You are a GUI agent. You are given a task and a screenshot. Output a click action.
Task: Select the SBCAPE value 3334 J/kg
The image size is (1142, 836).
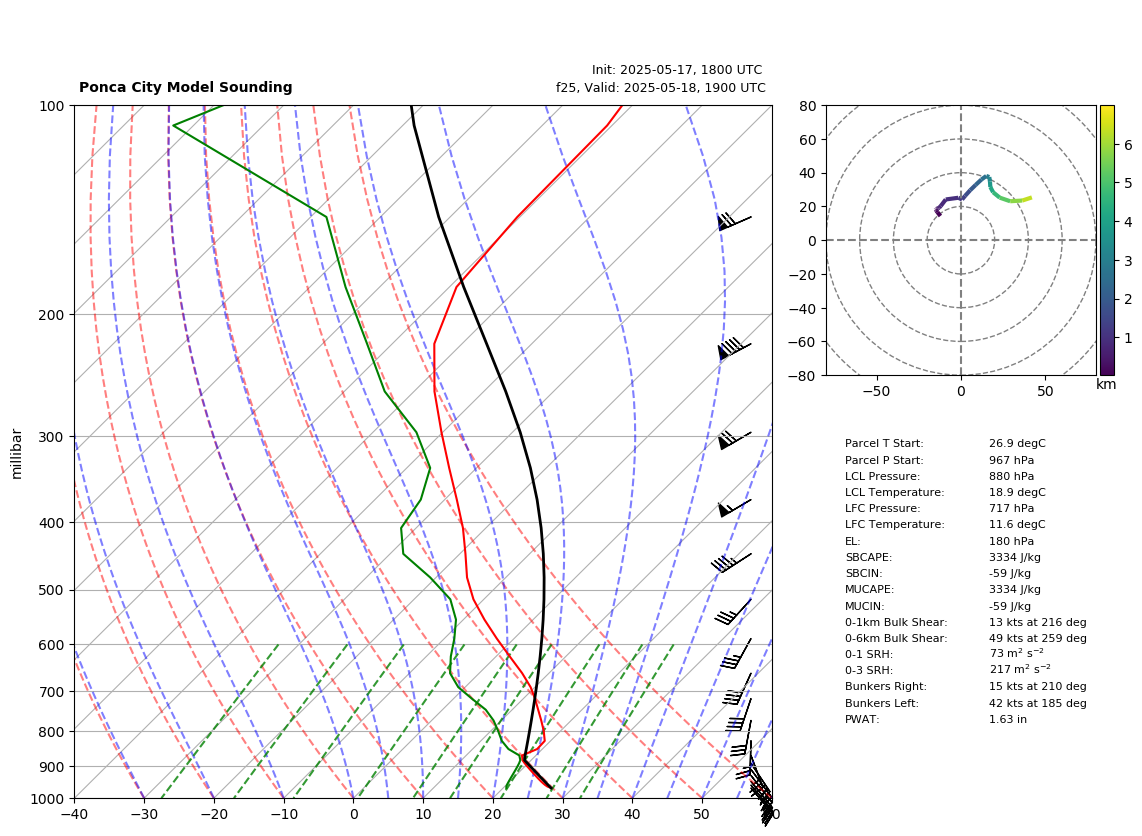(x=1015, y=557)
